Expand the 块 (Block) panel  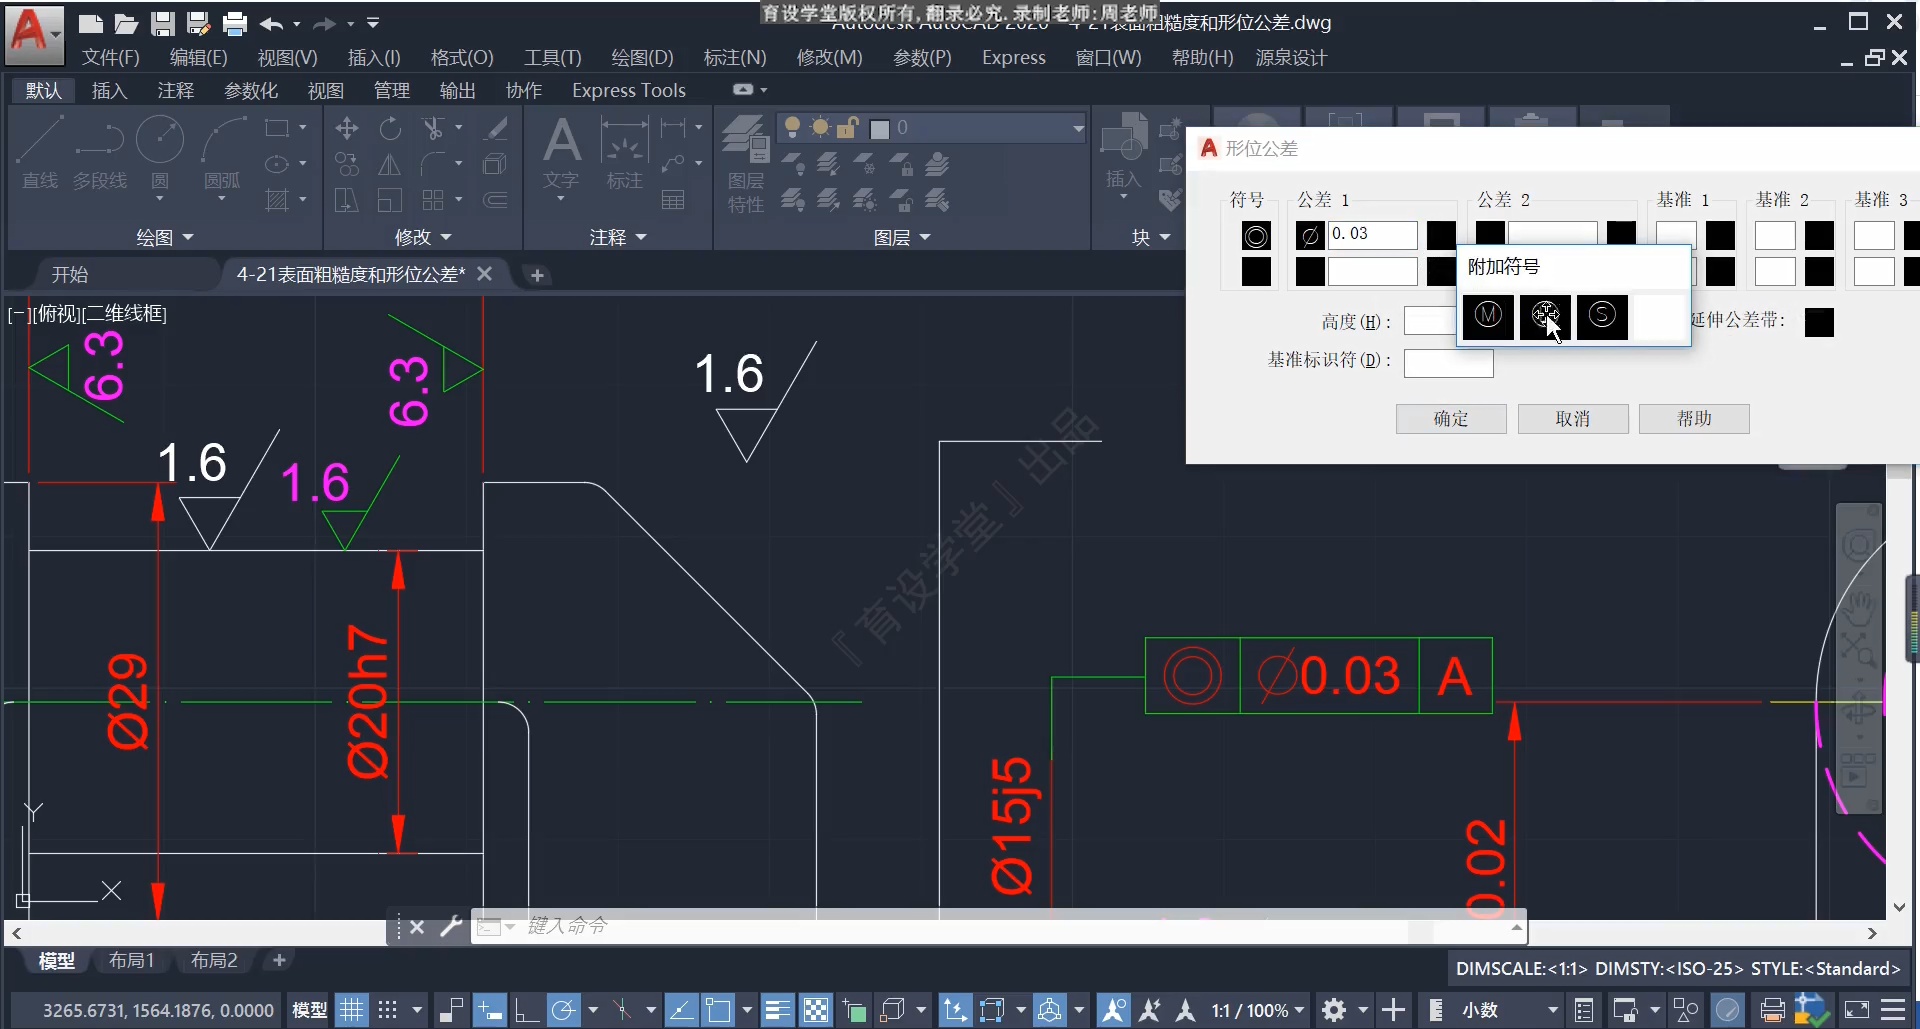(1150, 237)
